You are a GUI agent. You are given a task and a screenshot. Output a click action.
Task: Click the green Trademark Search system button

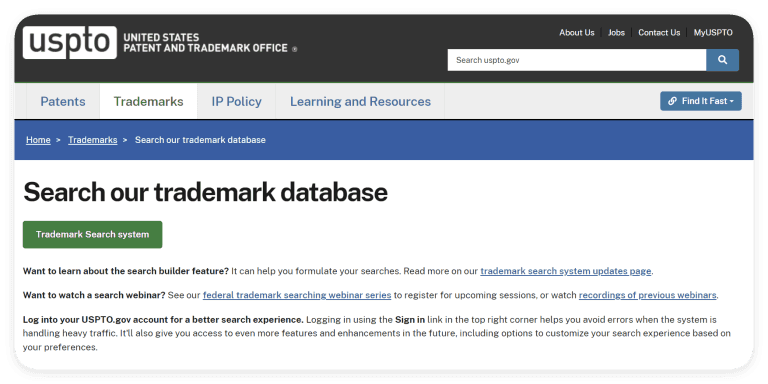pyautogui.click(x=93, y=235)
